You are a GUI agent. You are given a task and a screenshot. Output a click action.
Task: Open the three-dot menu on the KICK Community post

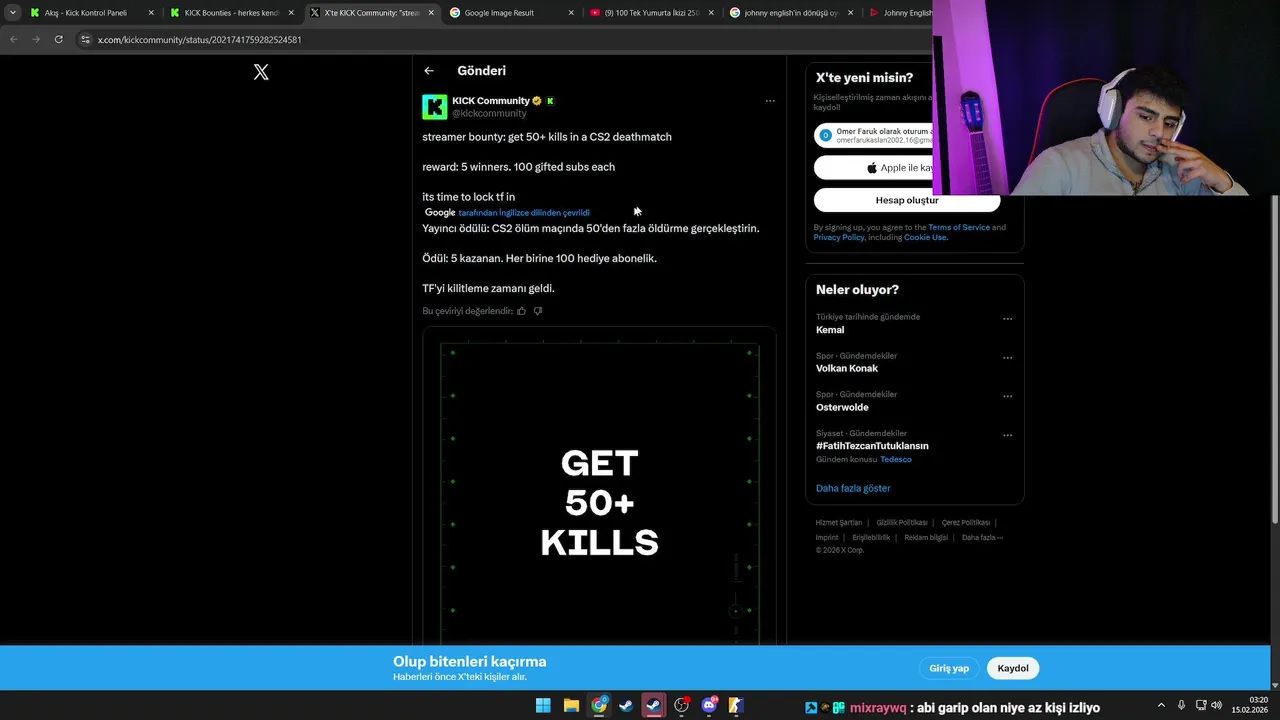(x=770, y=101)
